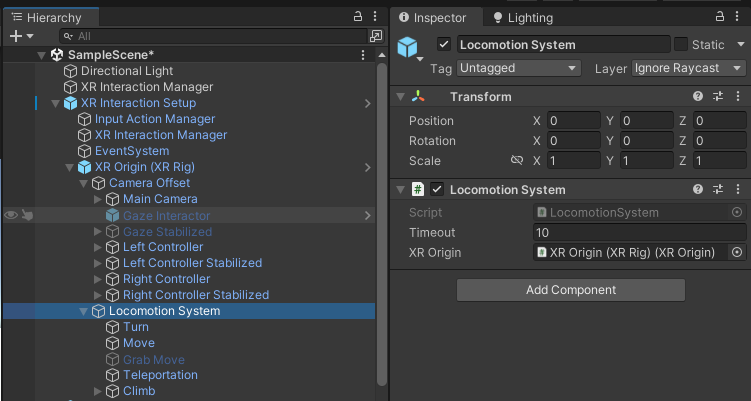This screenshot has width=751, height=401.
Task: Select Teleportation in the hierarchy
Action: [x=160, y=375]
